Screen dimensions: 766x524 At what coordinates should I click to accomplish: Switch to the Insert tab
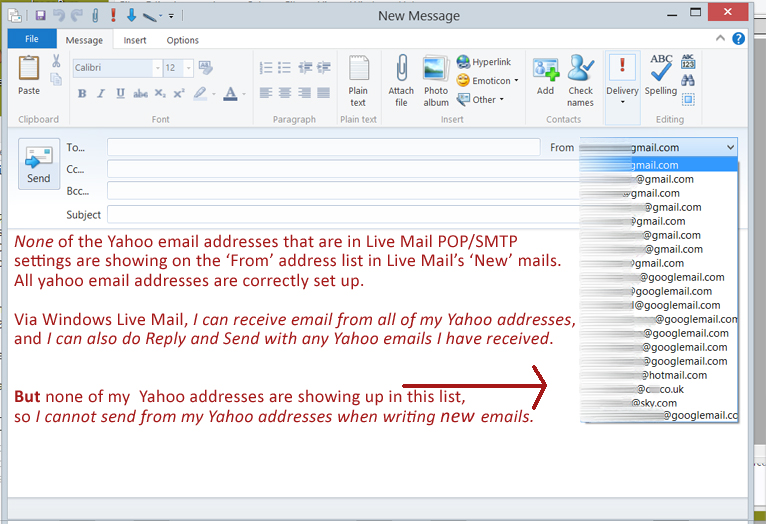click(135, 40)
